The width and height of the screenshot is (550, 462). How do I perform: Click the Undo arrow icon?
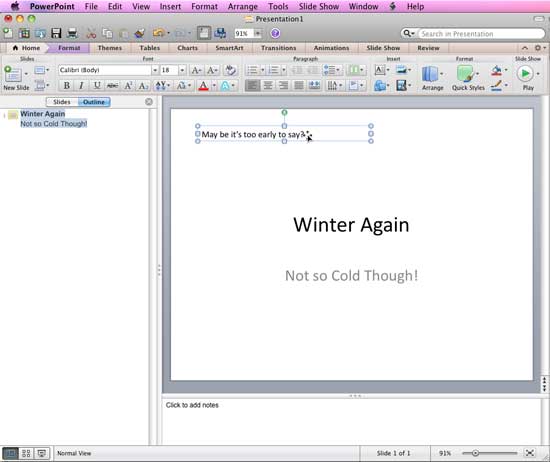coord(159,33)
